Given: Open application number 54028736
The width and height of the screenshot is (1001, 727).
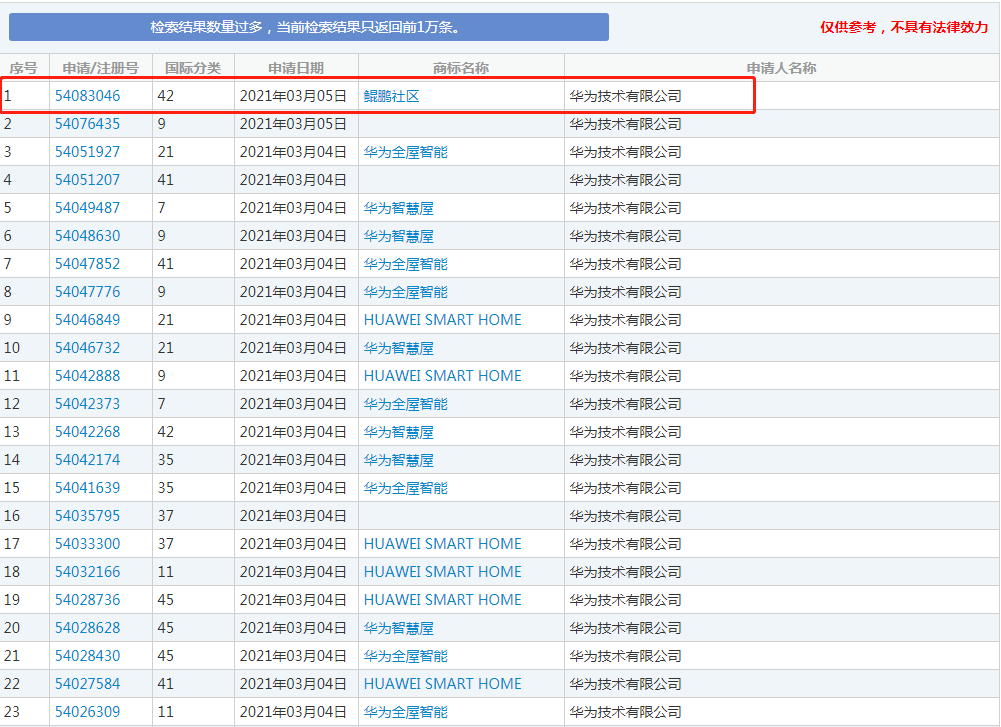Looking at the screenshot, I should pyautogui.click(x=87, y=600).
